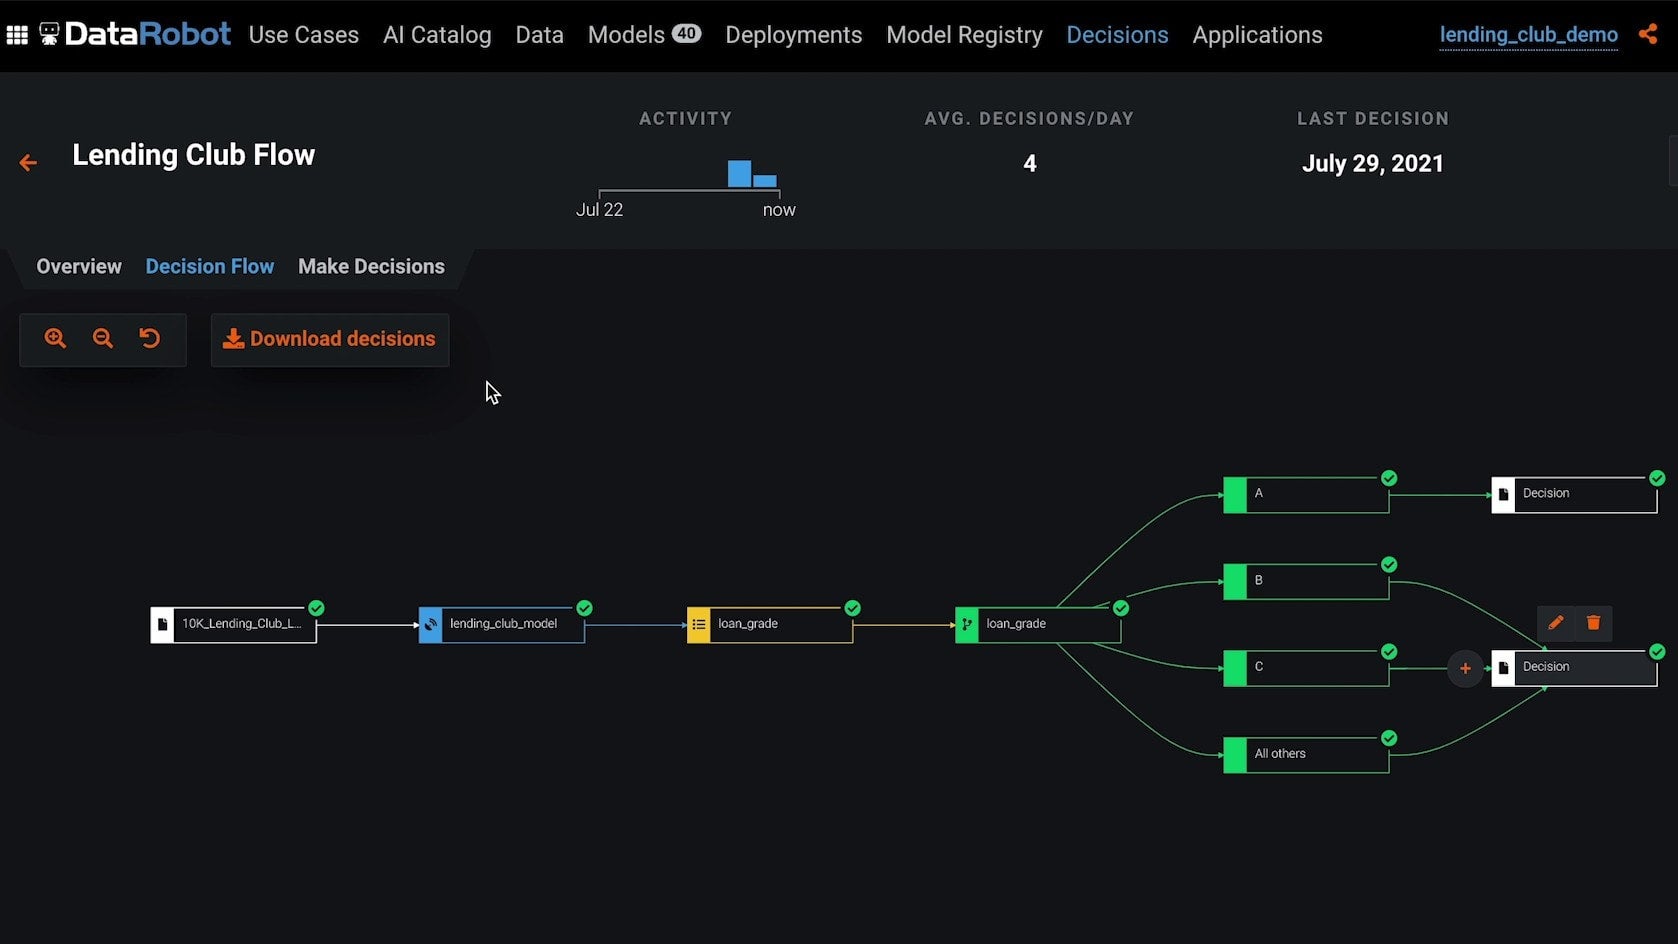This screenshot has height=944, width=1678.
Task: Click the document icon on the upper Decision node
Action: [1503, 494]
